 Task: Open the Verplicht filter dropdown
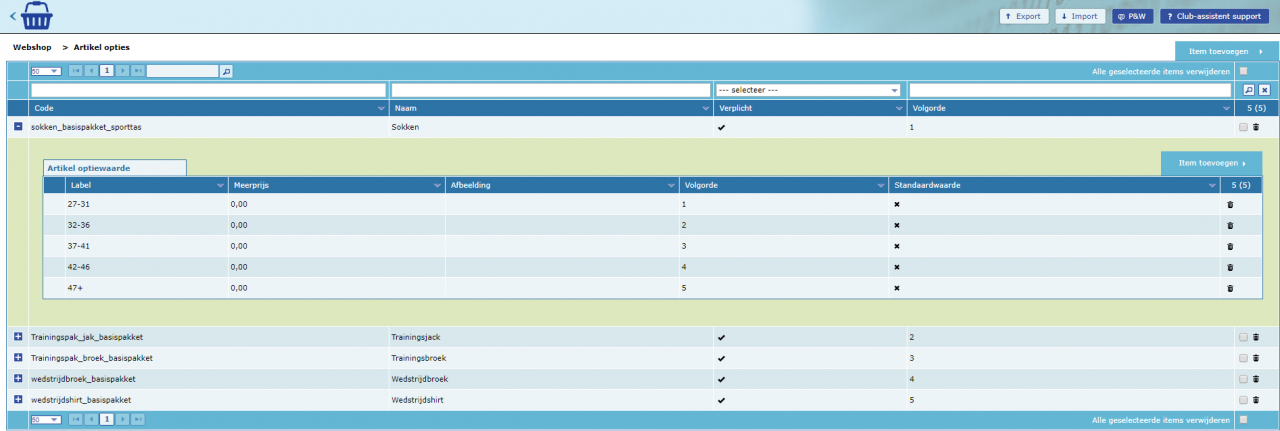tap(807, 90)
